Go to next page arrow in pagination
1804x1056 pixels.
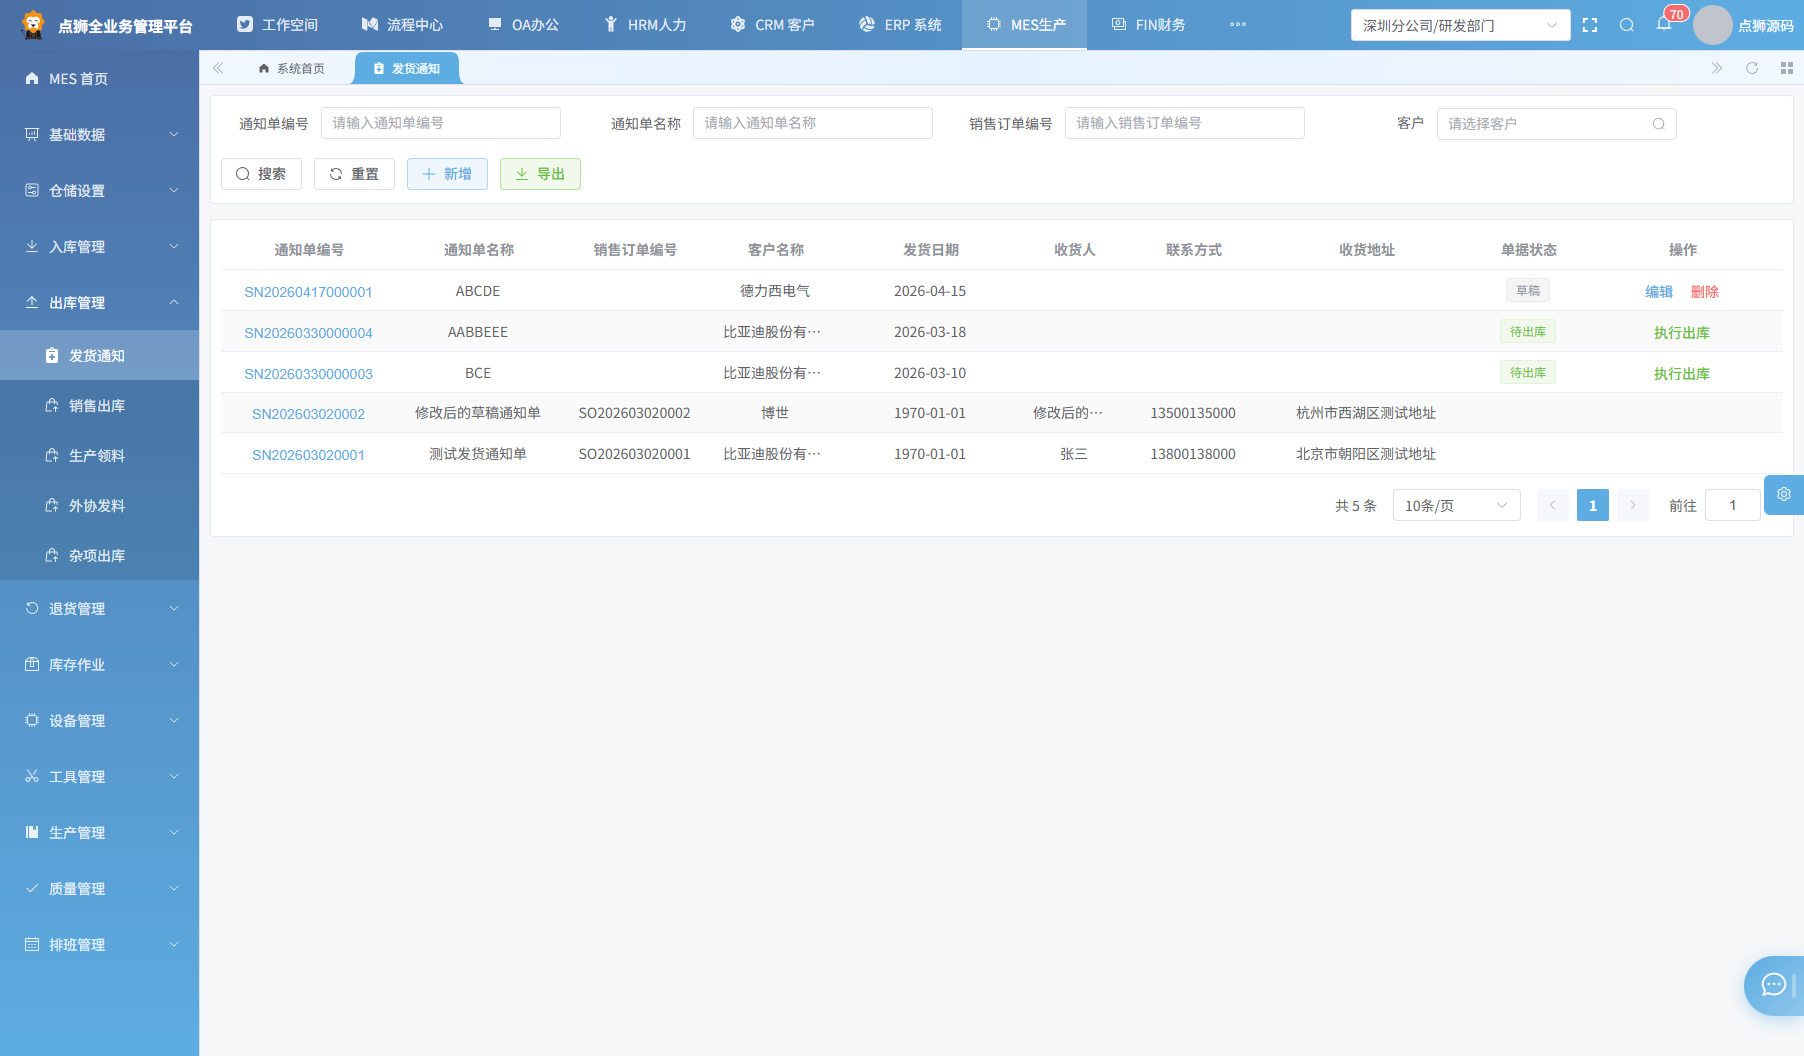tap(1633, 506)
